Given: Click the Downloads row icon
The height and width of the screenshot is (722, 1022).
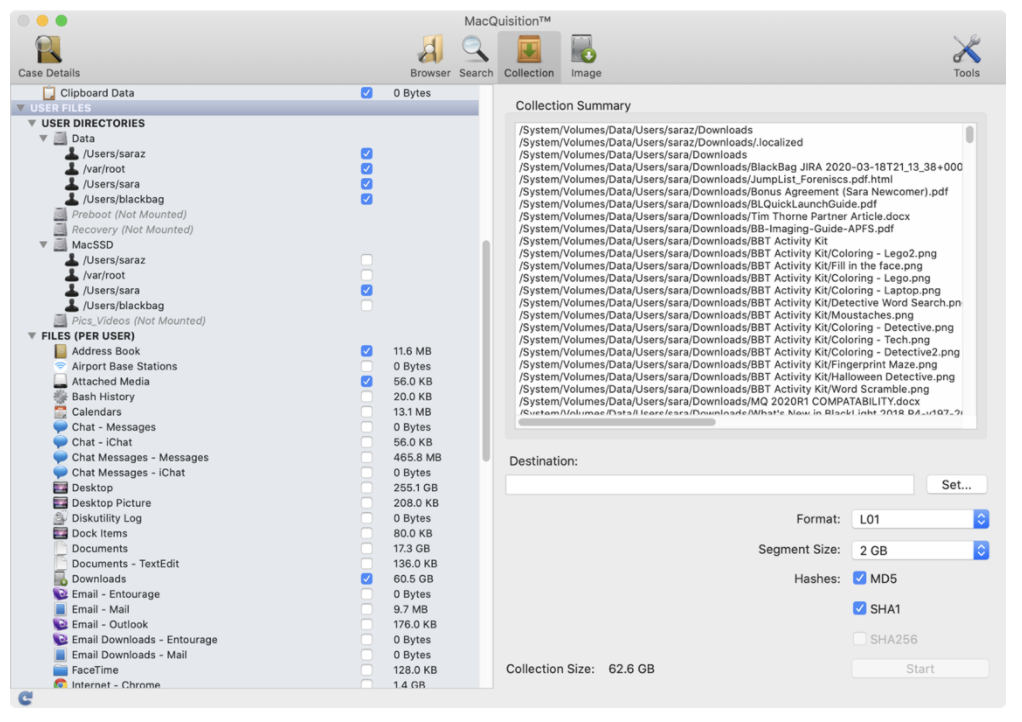Looking at the screenshot, I should pyautogui.click(x=61, y=579).
